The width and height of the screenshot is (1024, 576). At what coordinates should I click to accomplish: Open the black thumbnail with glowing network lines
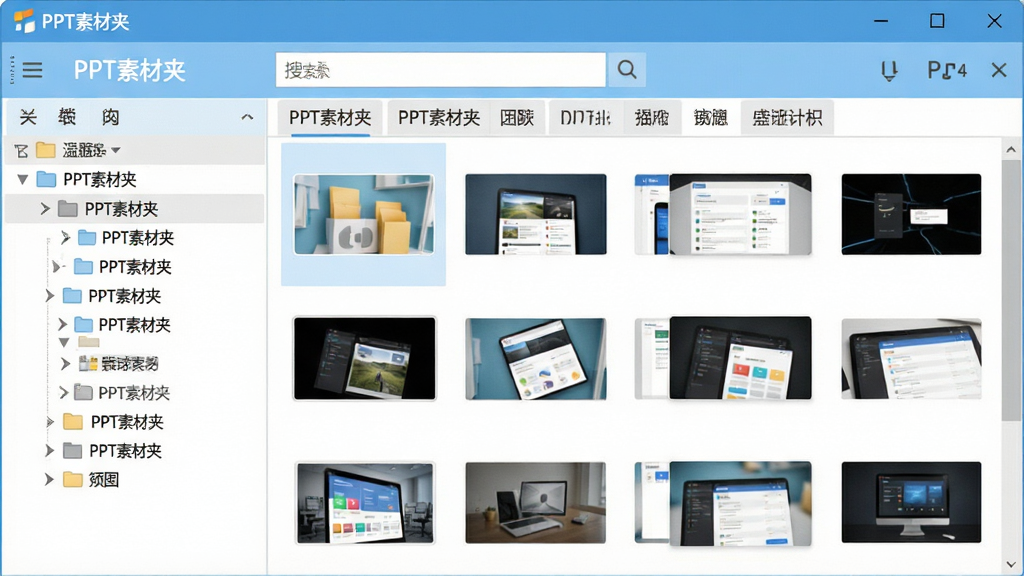911,214
